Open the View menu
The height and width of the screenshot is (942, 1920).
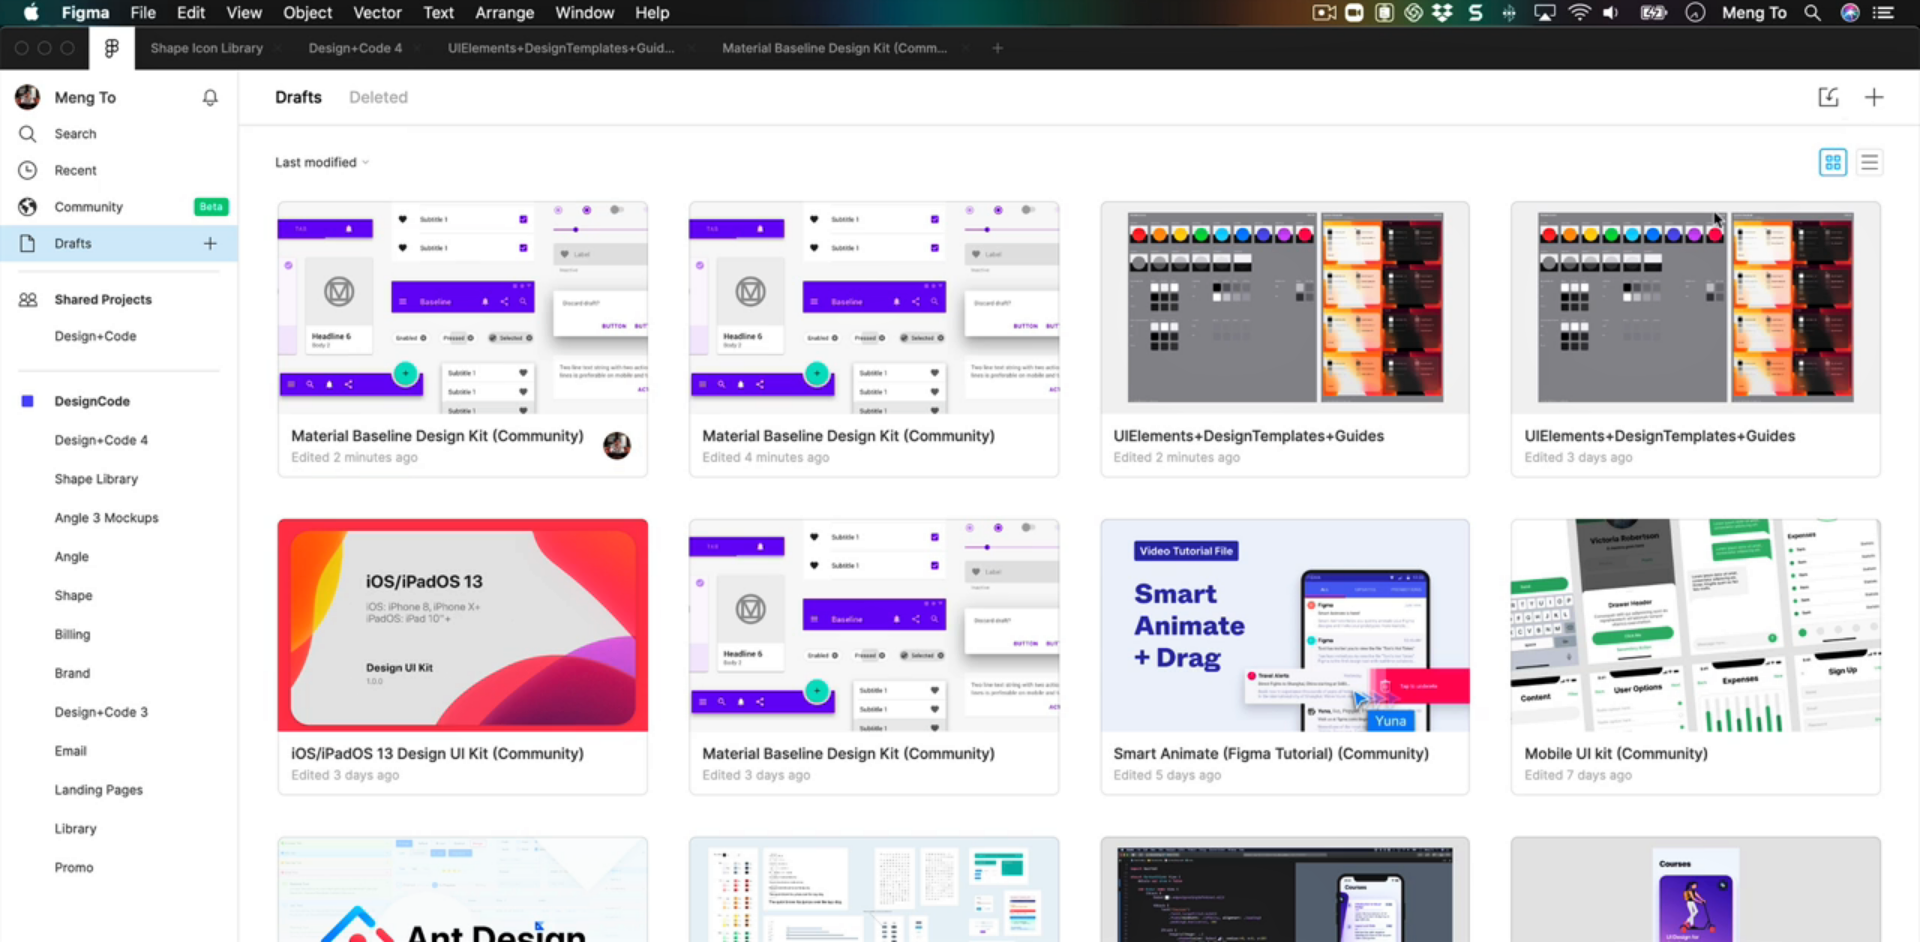pos(244,12)
